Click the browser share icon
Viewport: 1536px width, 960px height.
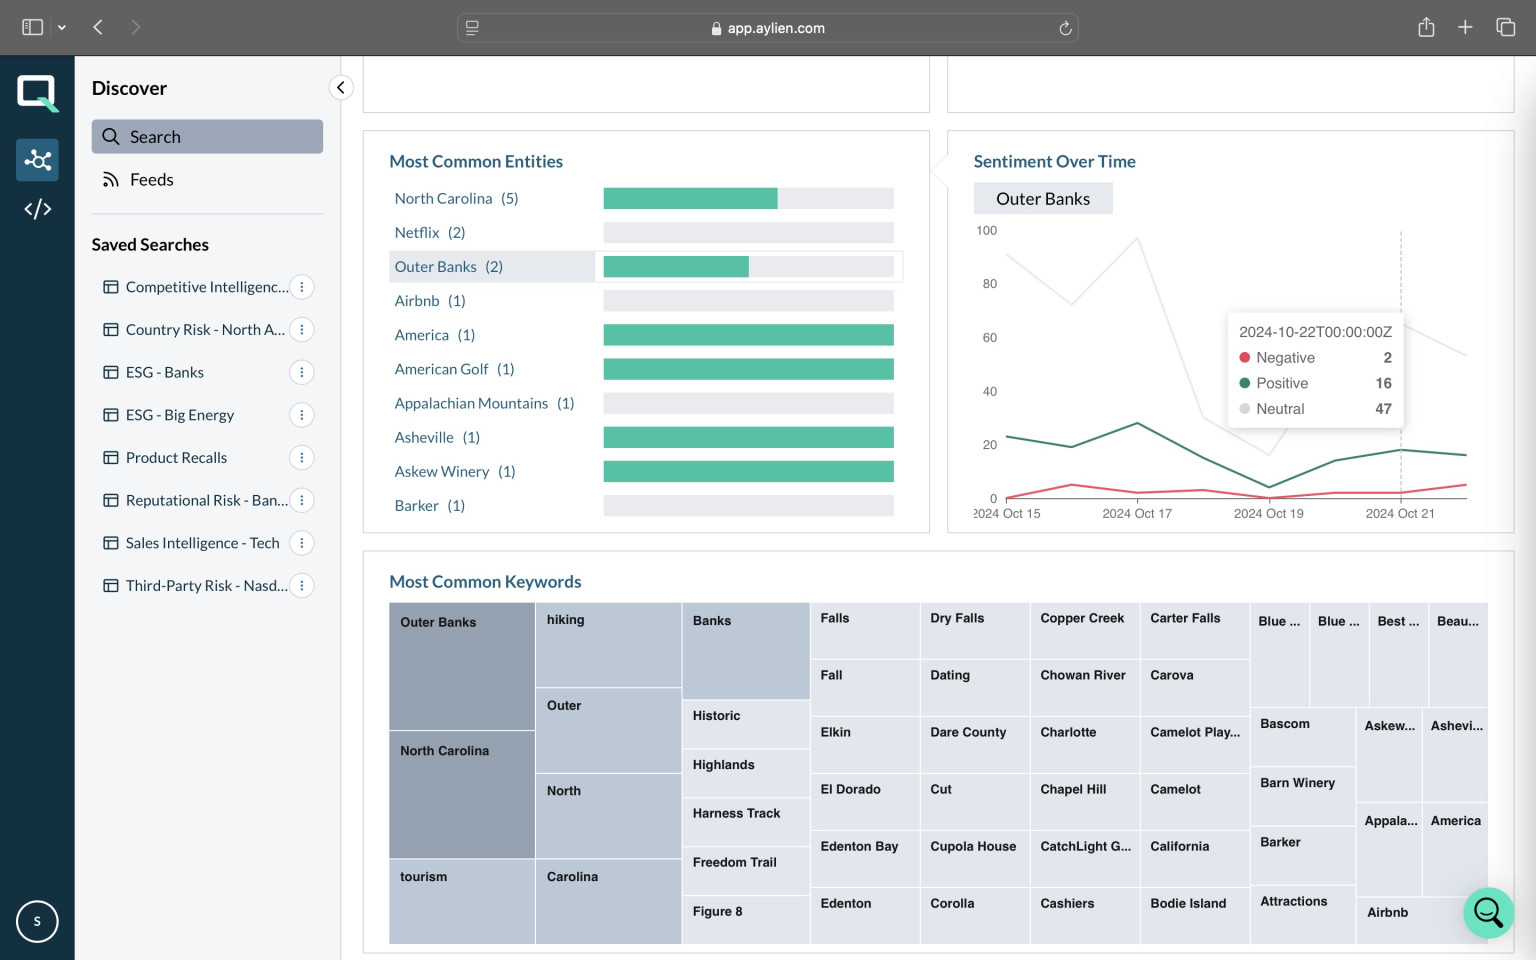(1426, 28)
